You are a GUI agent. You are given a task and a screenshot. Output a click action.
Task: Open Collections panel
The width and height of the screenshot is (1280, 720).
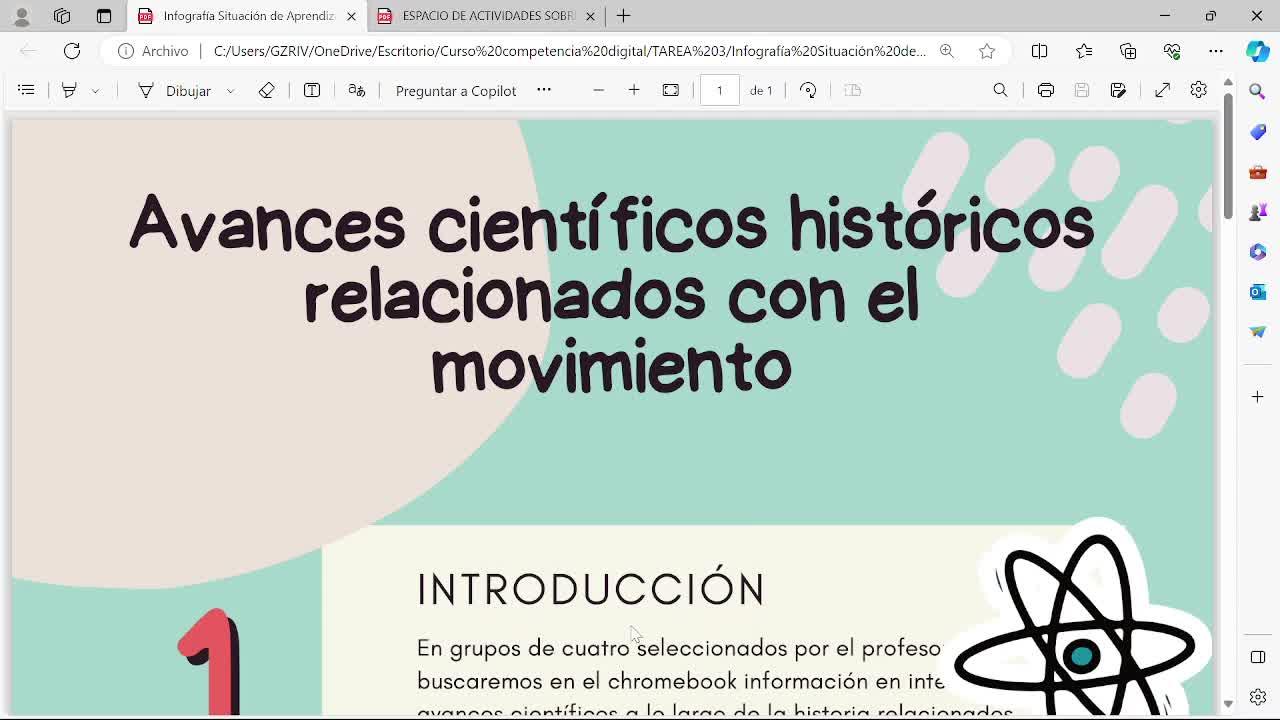[1128, 51]
